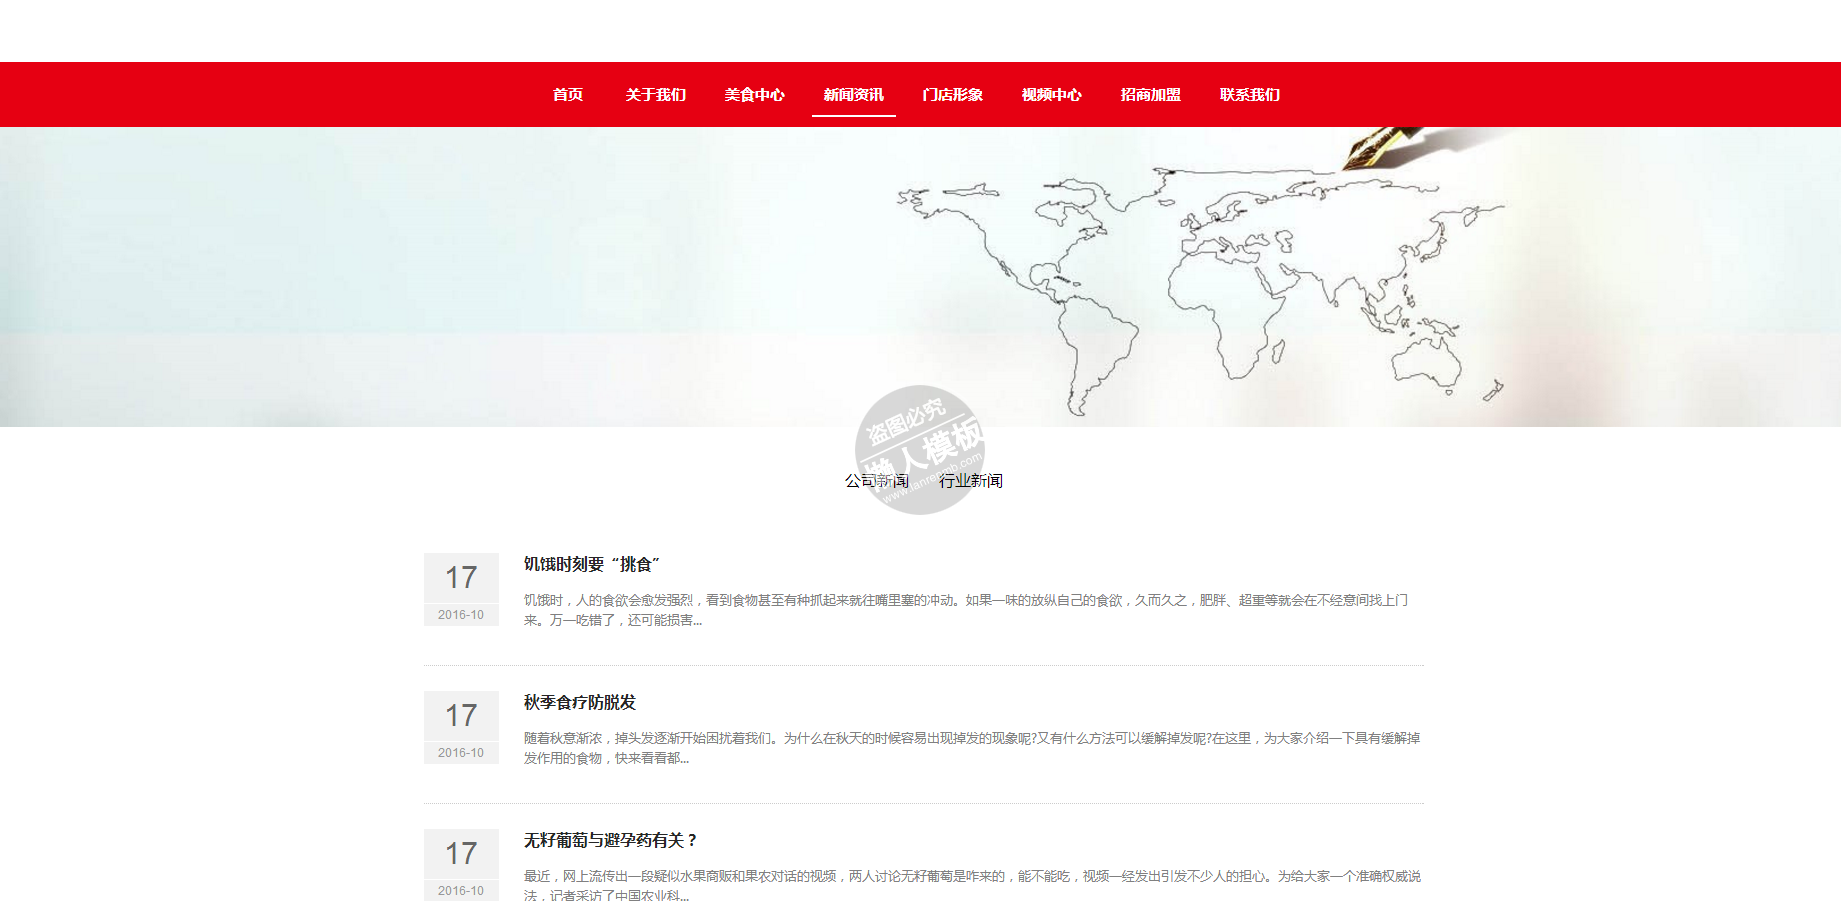Open article 饥饿时刻要“挑食”
The image size is (1841, 901).
point(592,564)
